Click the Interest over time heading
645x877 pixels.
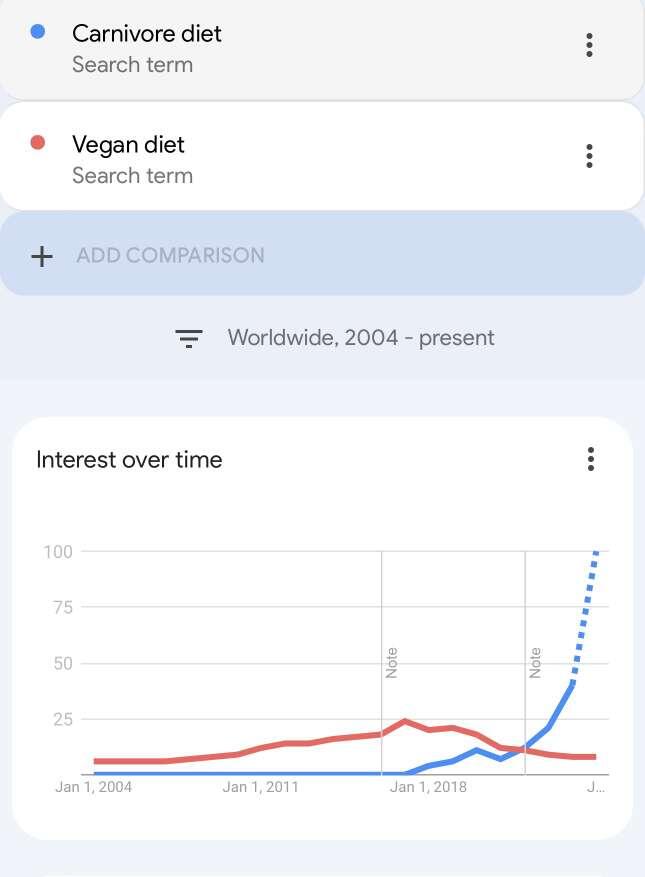(x=129, y=460)
